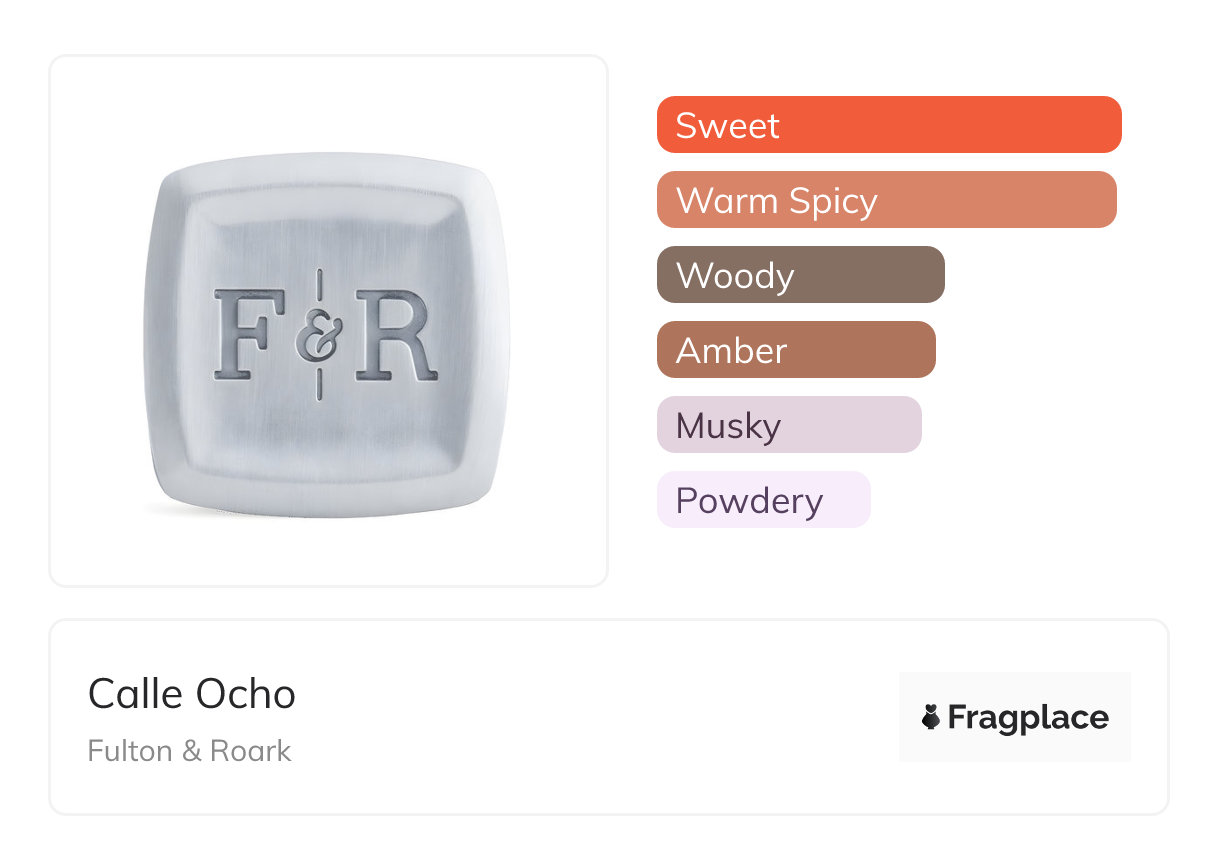The width and height of the screenshot is (1218, 864).
Task: Click the engraved line above the tin's ampersand
Action: point(319,284)
